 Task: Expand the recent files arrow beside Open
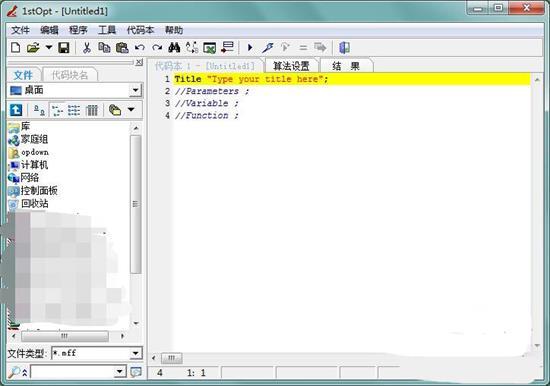tap(49, 47)
